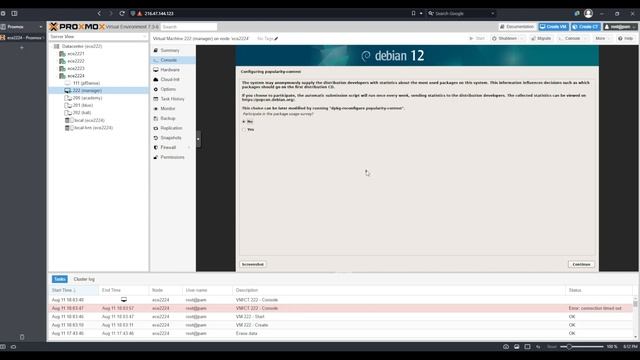Image resolution: width=640 pixels, height=360 pixels.
Task: Open the Summary panel of VM 222
Action: [x=170, y=50]
